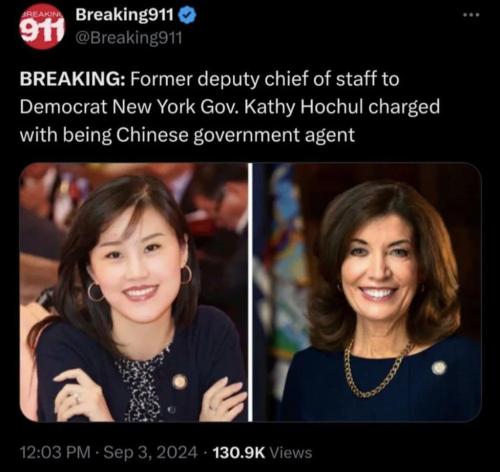Click the divider between the two photos
This screenshot has height=472, width=500.
coord(251,292)
